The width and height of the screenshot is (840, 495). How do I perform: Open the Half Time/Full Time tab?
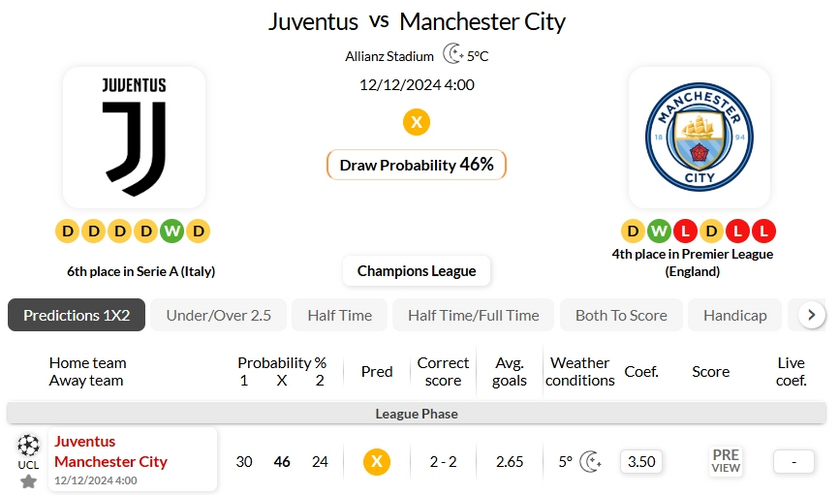pos(474,315)
